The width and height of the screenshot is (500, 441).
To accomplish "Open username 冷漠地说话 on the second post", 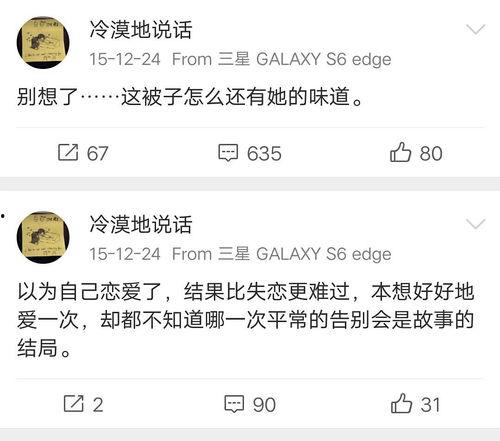I will pos(141,224).
